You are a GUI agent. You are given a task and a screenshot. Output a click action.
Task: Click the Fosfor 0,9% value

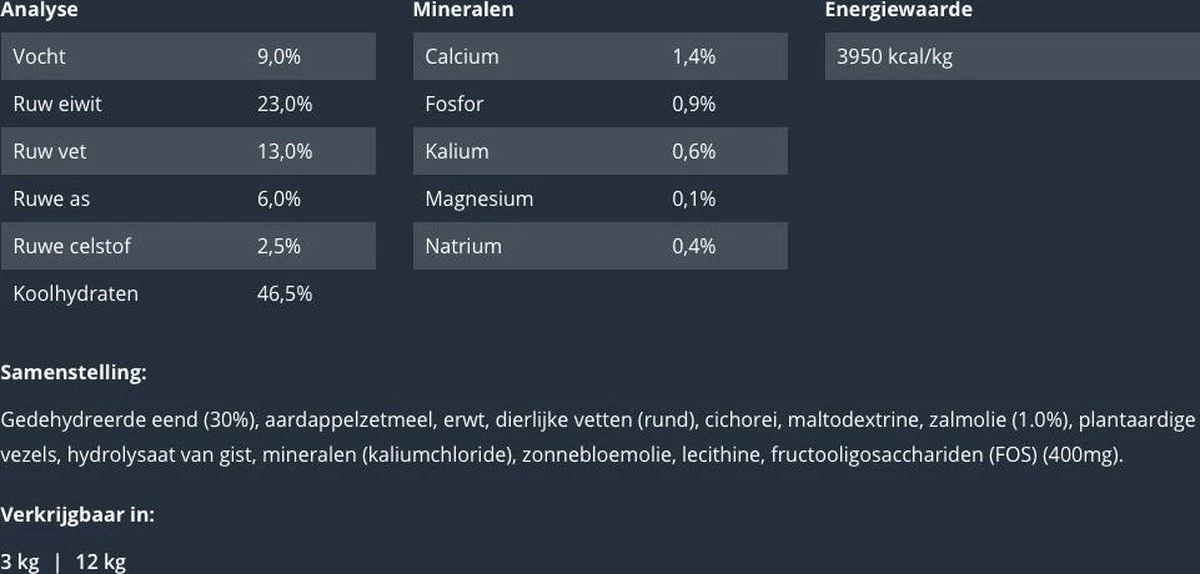pos(693,104)
